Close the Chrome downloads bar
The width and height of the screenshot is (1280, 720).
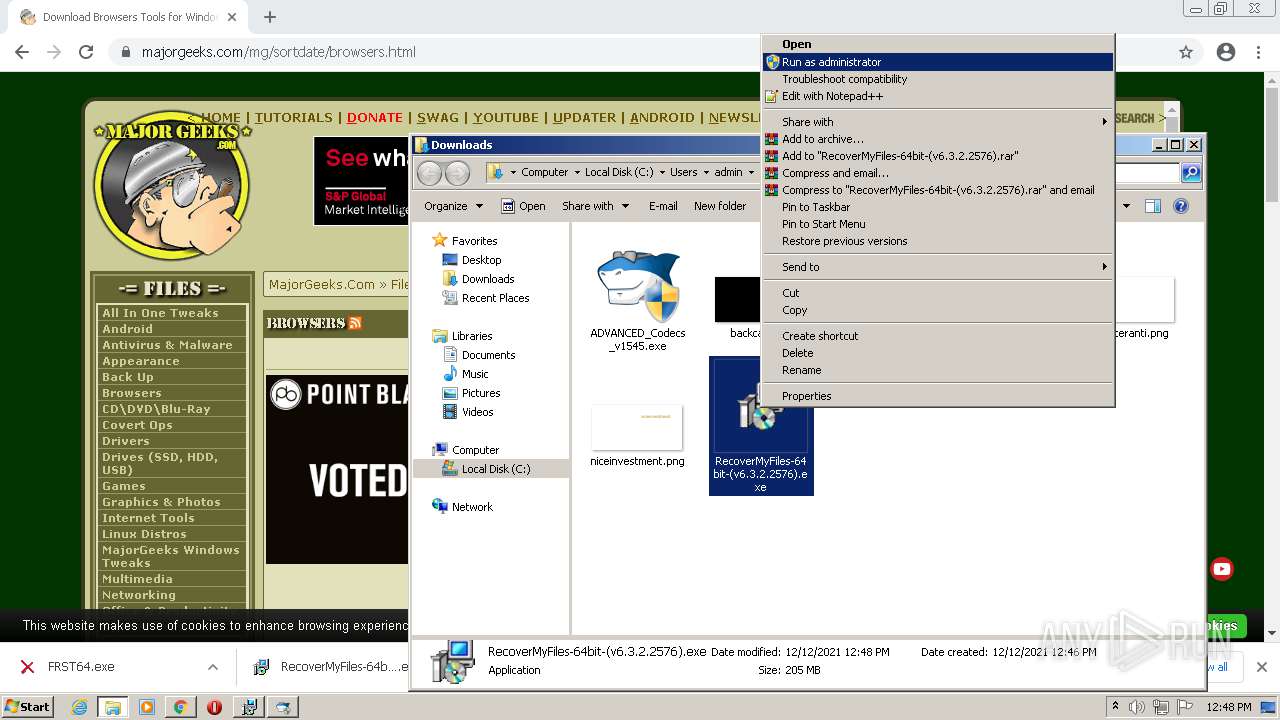tap(1262, 667)
